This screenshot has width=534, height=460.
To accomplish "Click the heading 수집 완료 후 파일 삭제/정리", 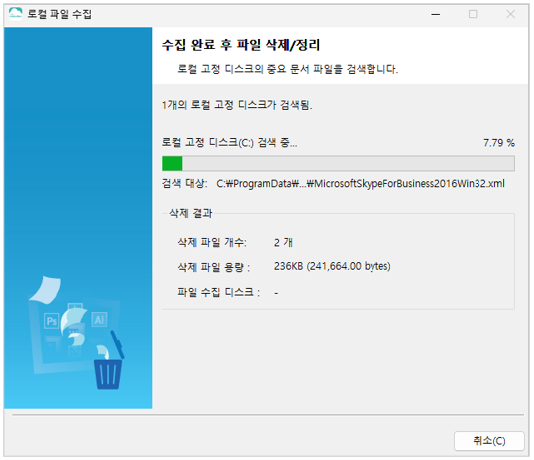I will pos(241,45).
